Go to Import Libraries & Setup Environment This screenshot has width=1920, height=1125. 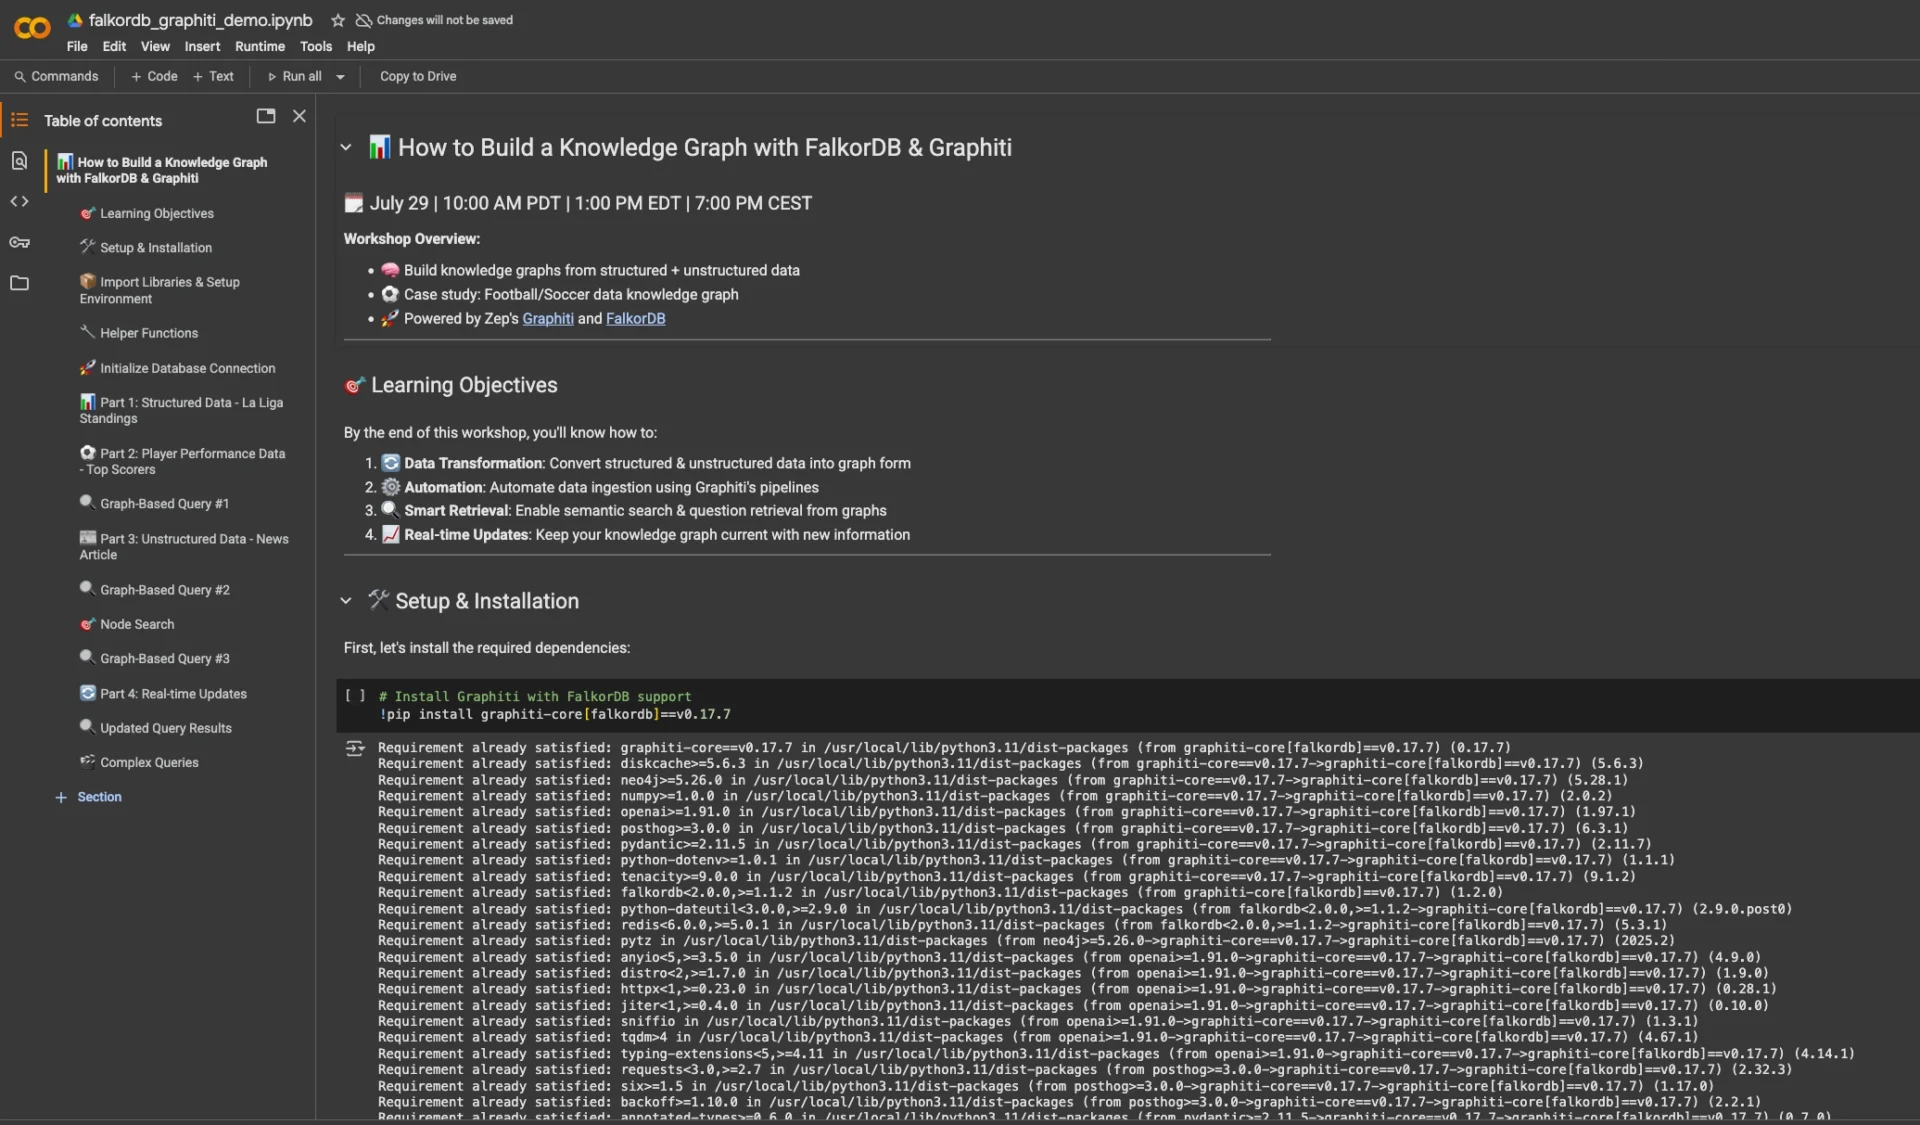point(160,290)
